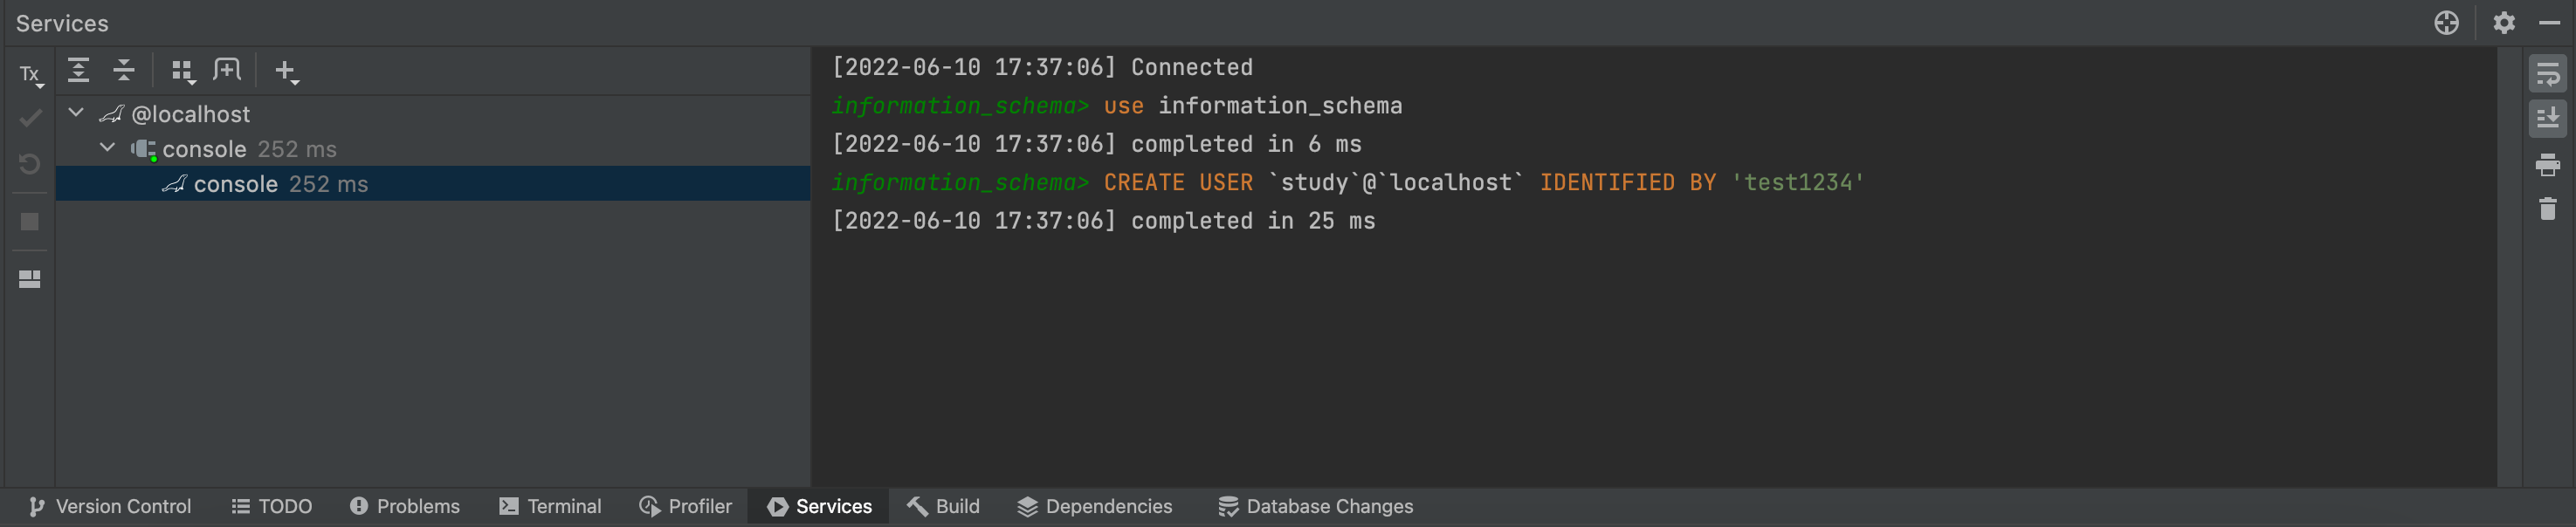Open the Group By options icon
The image size is (2576, 527).
(x=182, y=72)
